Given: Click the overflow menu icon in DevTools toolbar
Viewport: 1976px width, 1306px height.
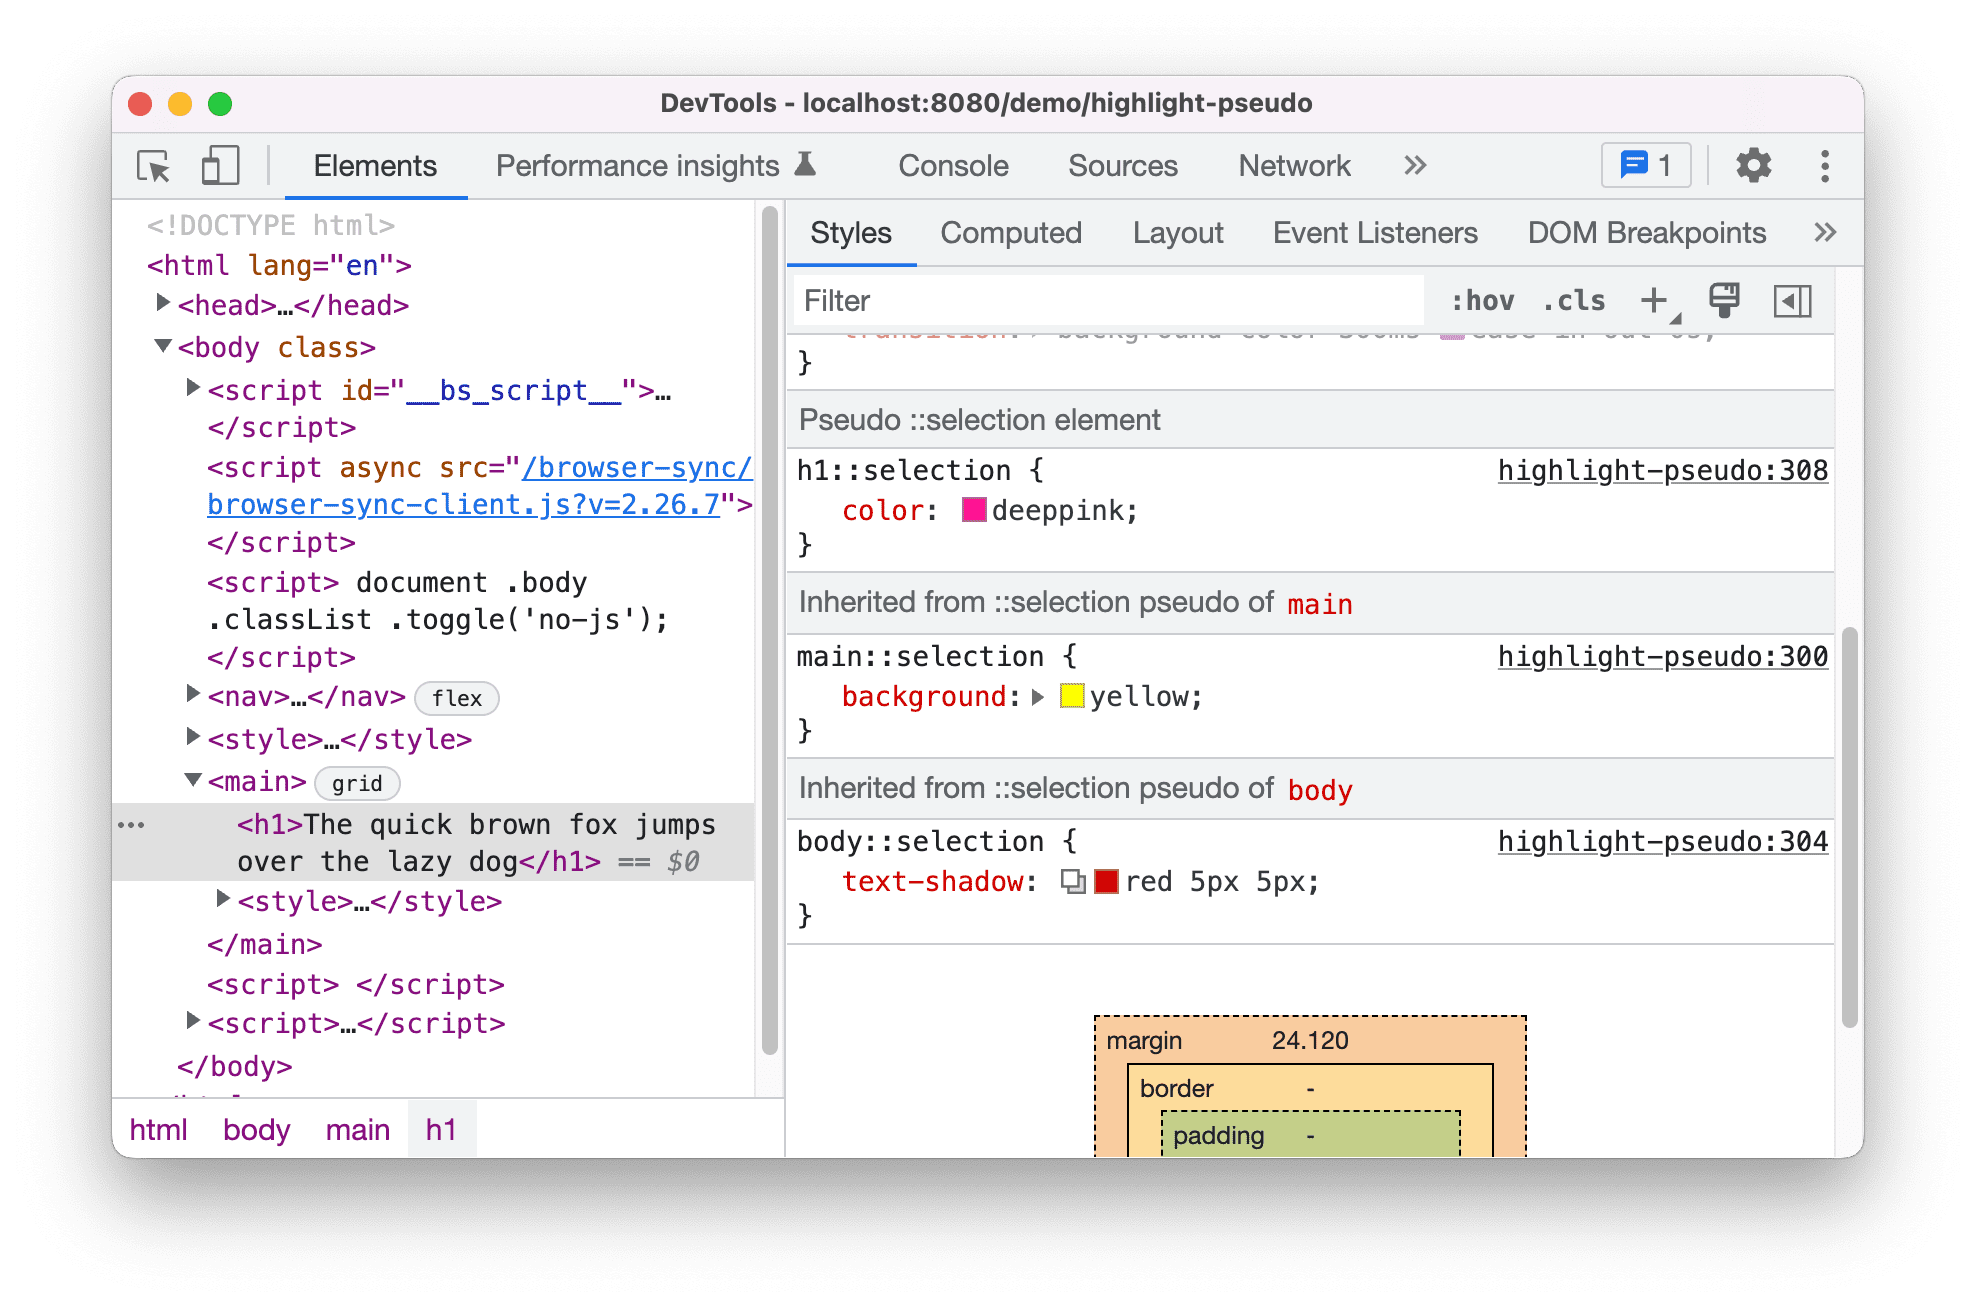Looking at the screenshot, I should (x=1826, y=165).
